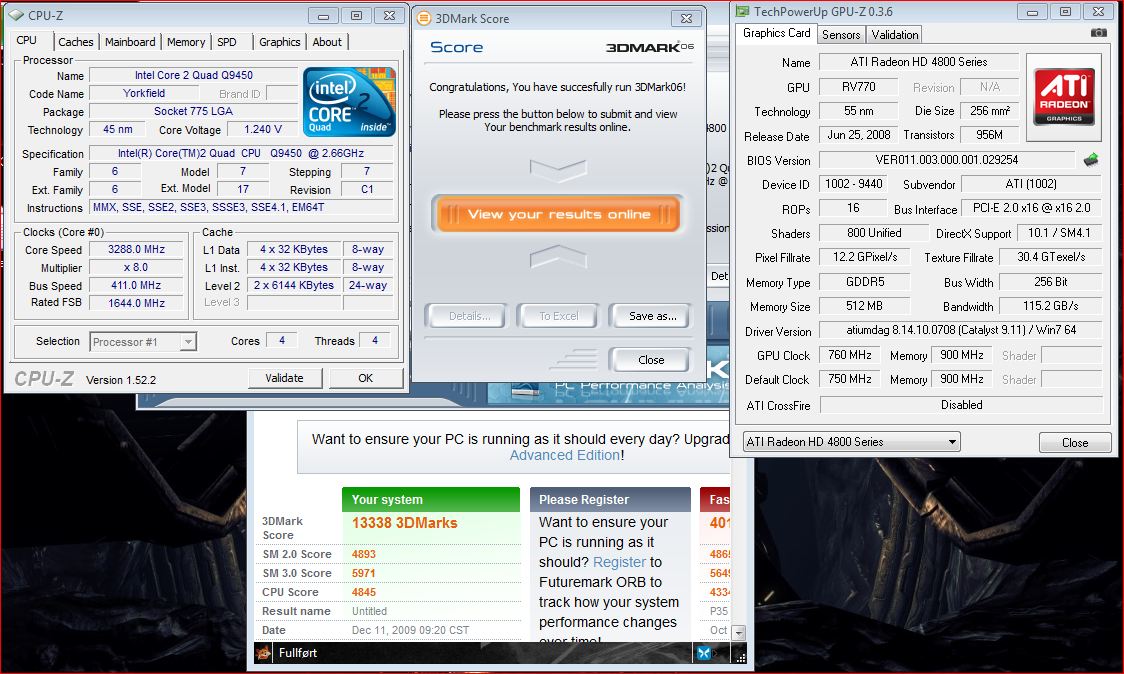Viewport: 1124px width, 674px height.
Task: Expand the ATI Radeon HD 4800 Series dropdown
Action: click(852, 442)
